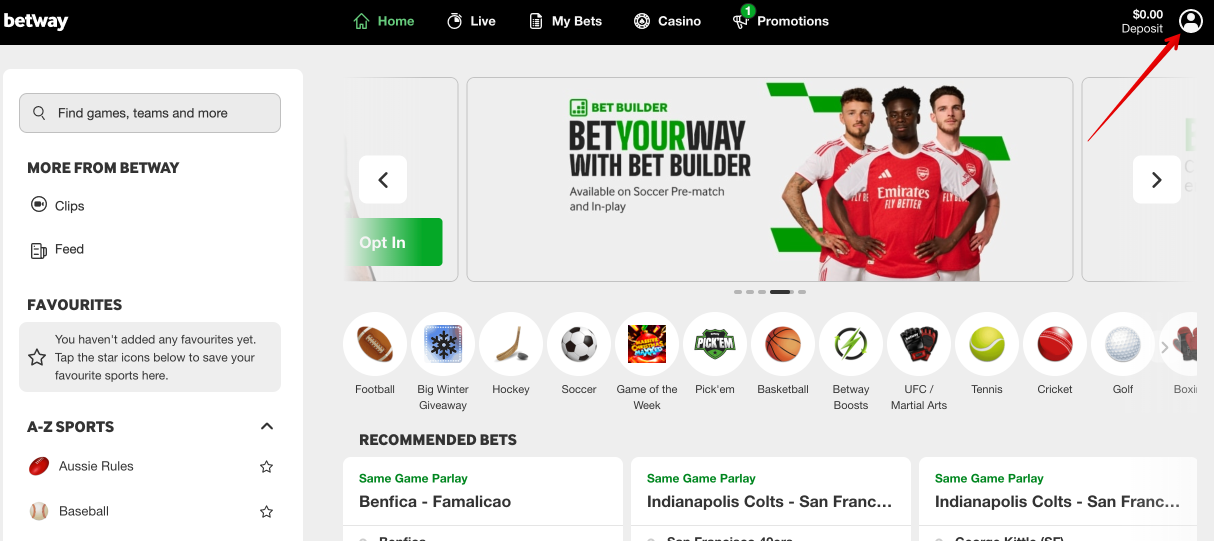Screen dimensions: 1214x541
Task: Show next banner with right arrow
Action: 1157,180
